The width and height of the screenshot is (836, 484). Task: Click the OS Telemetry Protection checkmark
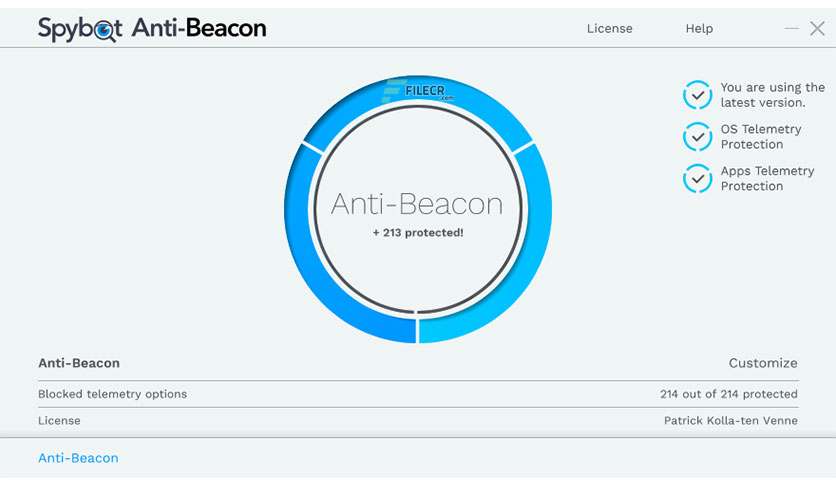[697, 137]
